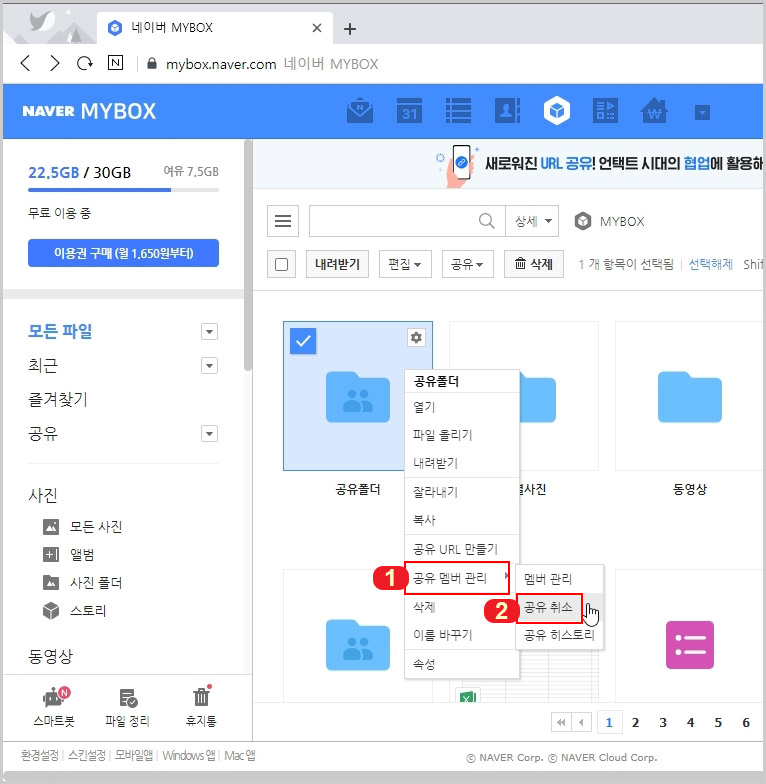
Task: Open 공유 멤버 관리 submenu
Action: (x=457, y=578)
